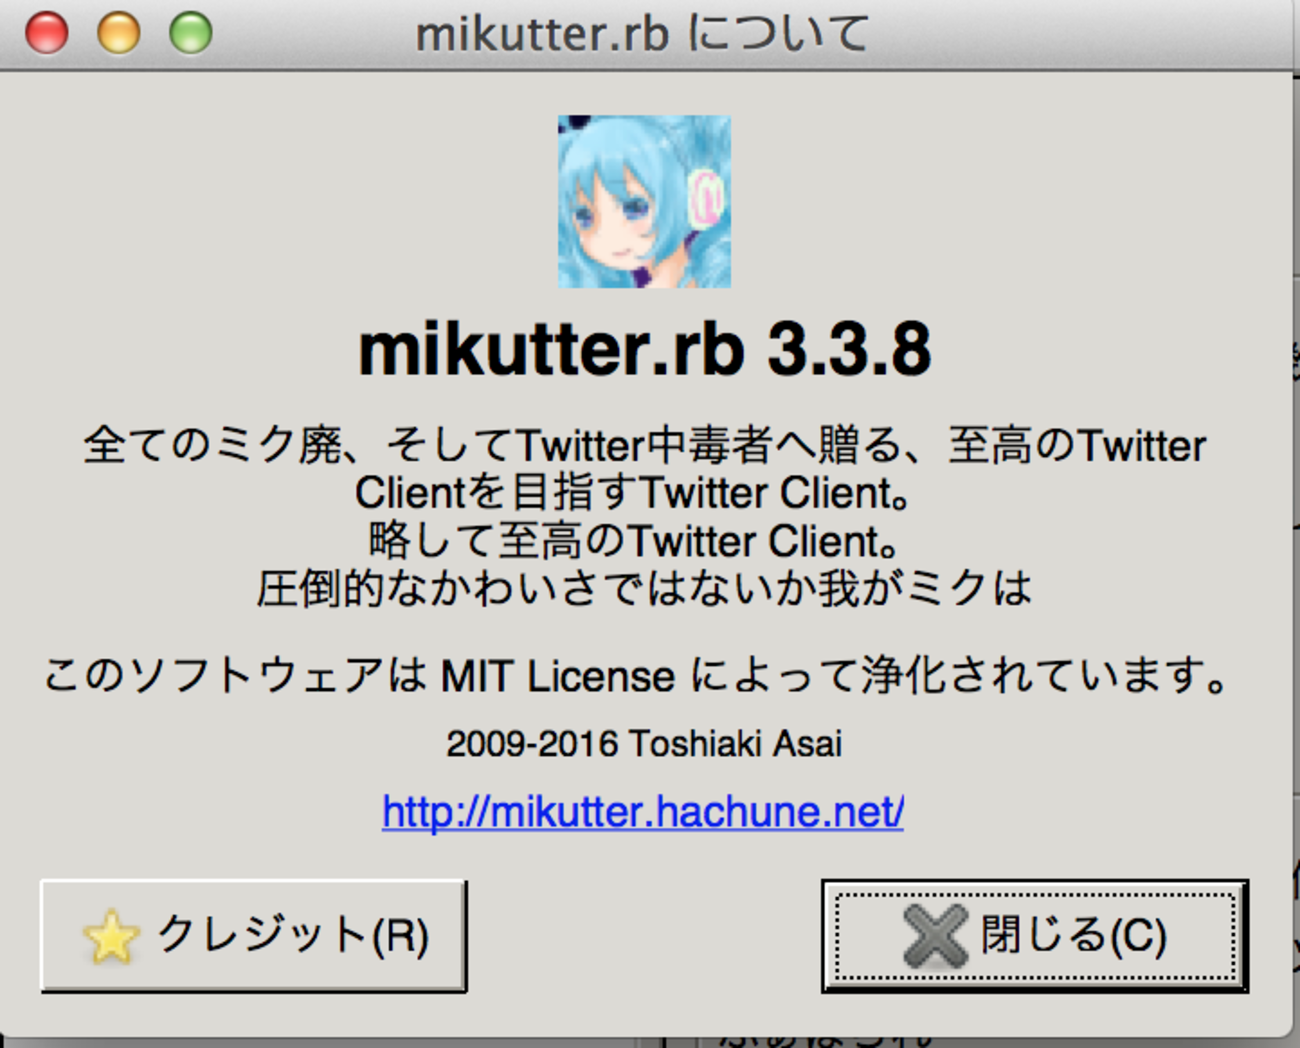The image size is (1300, 1048).
Task: Open the mikutter.hachune.net link
Action: pos(643,811)
